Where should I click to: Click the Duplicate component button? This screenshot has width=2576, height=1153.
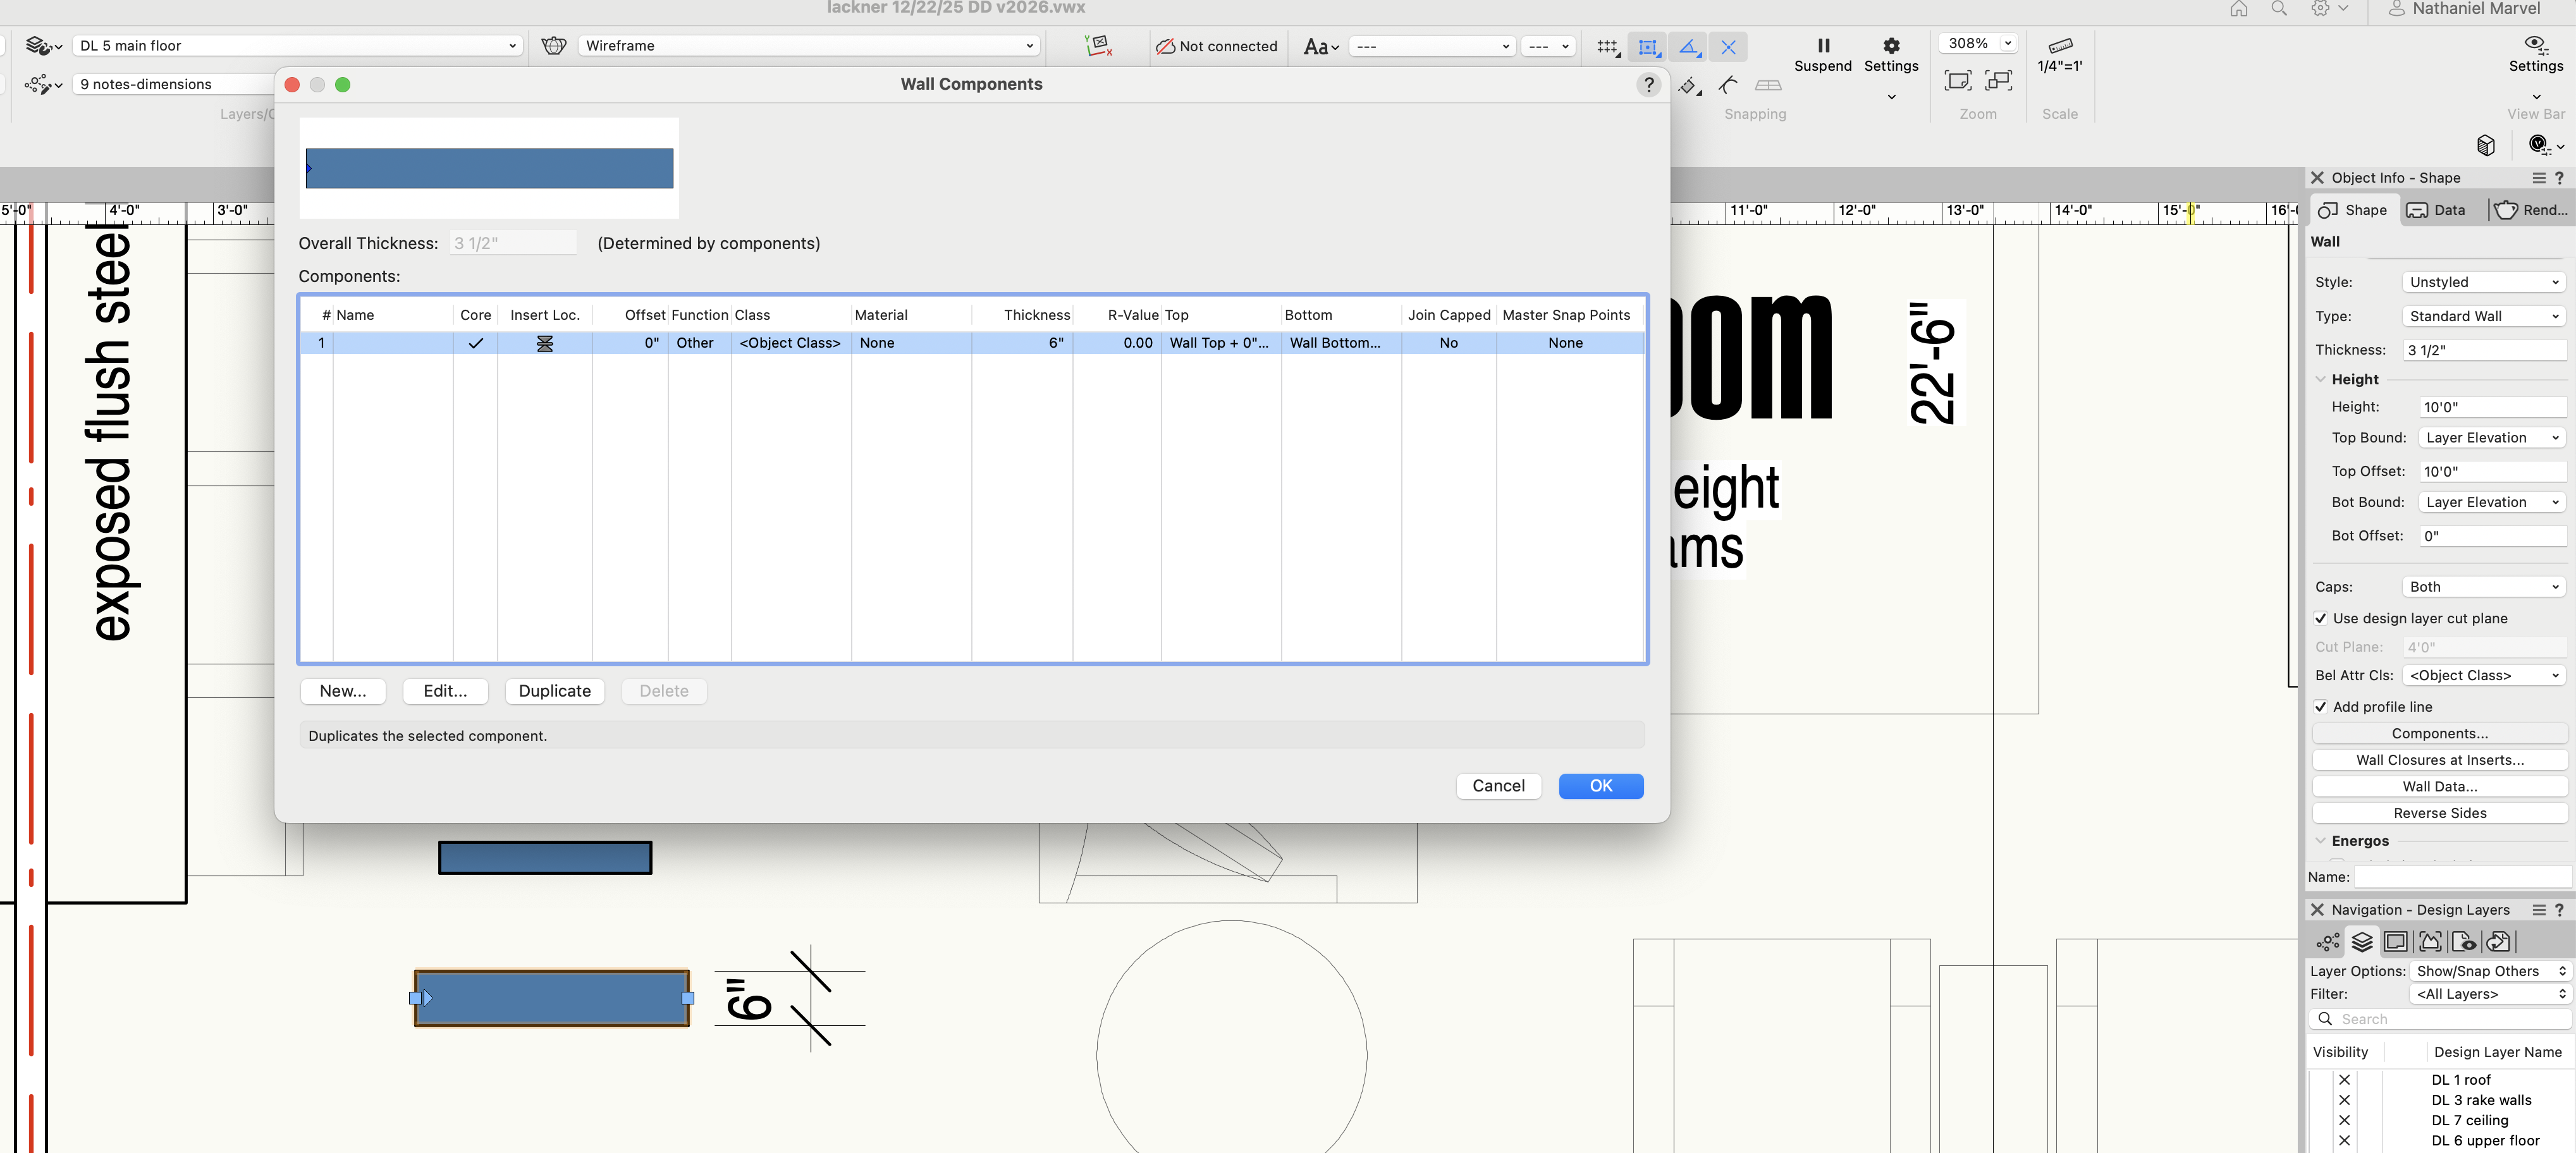(x=554, y=691)
